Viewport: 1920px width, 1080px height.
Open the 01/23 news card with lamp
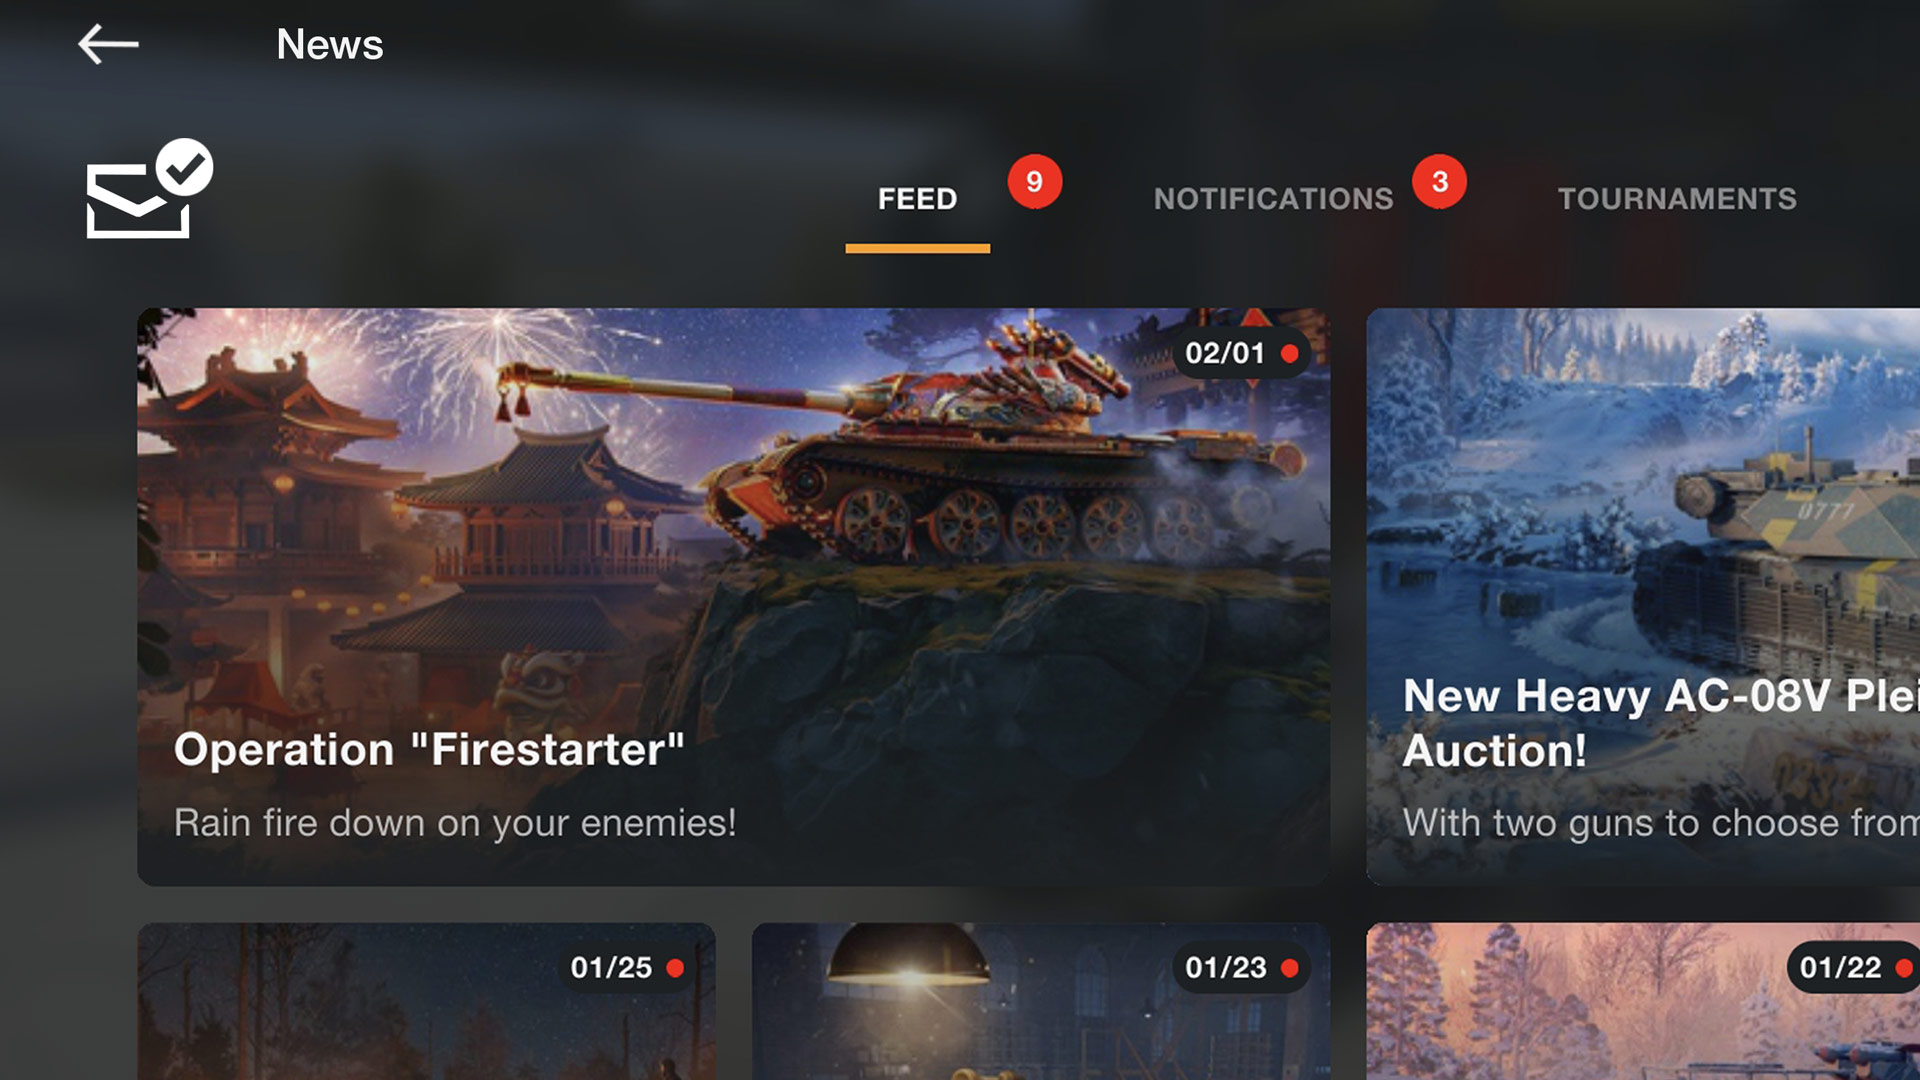pyautogui.click(x=1041, y=1001)
